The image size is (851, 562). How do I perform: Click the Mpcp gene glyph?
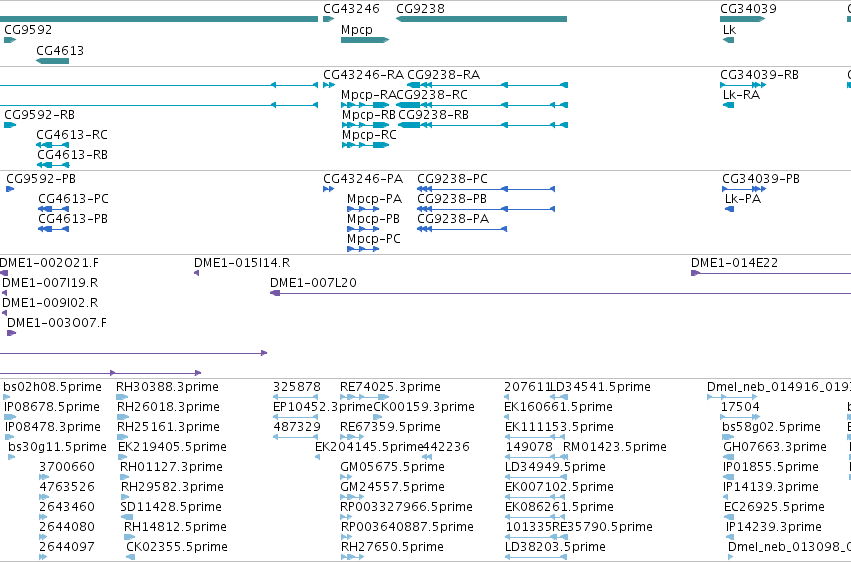point(365,40)
